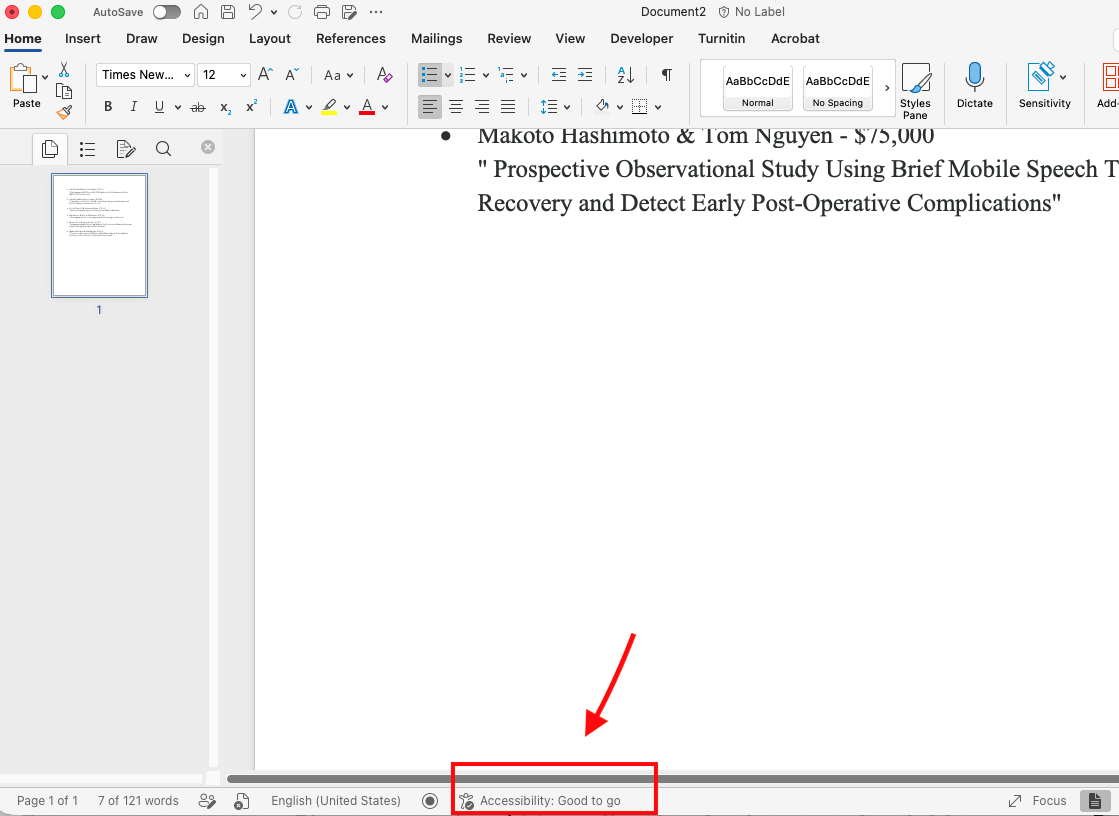Justify the paragraph text

507,107
